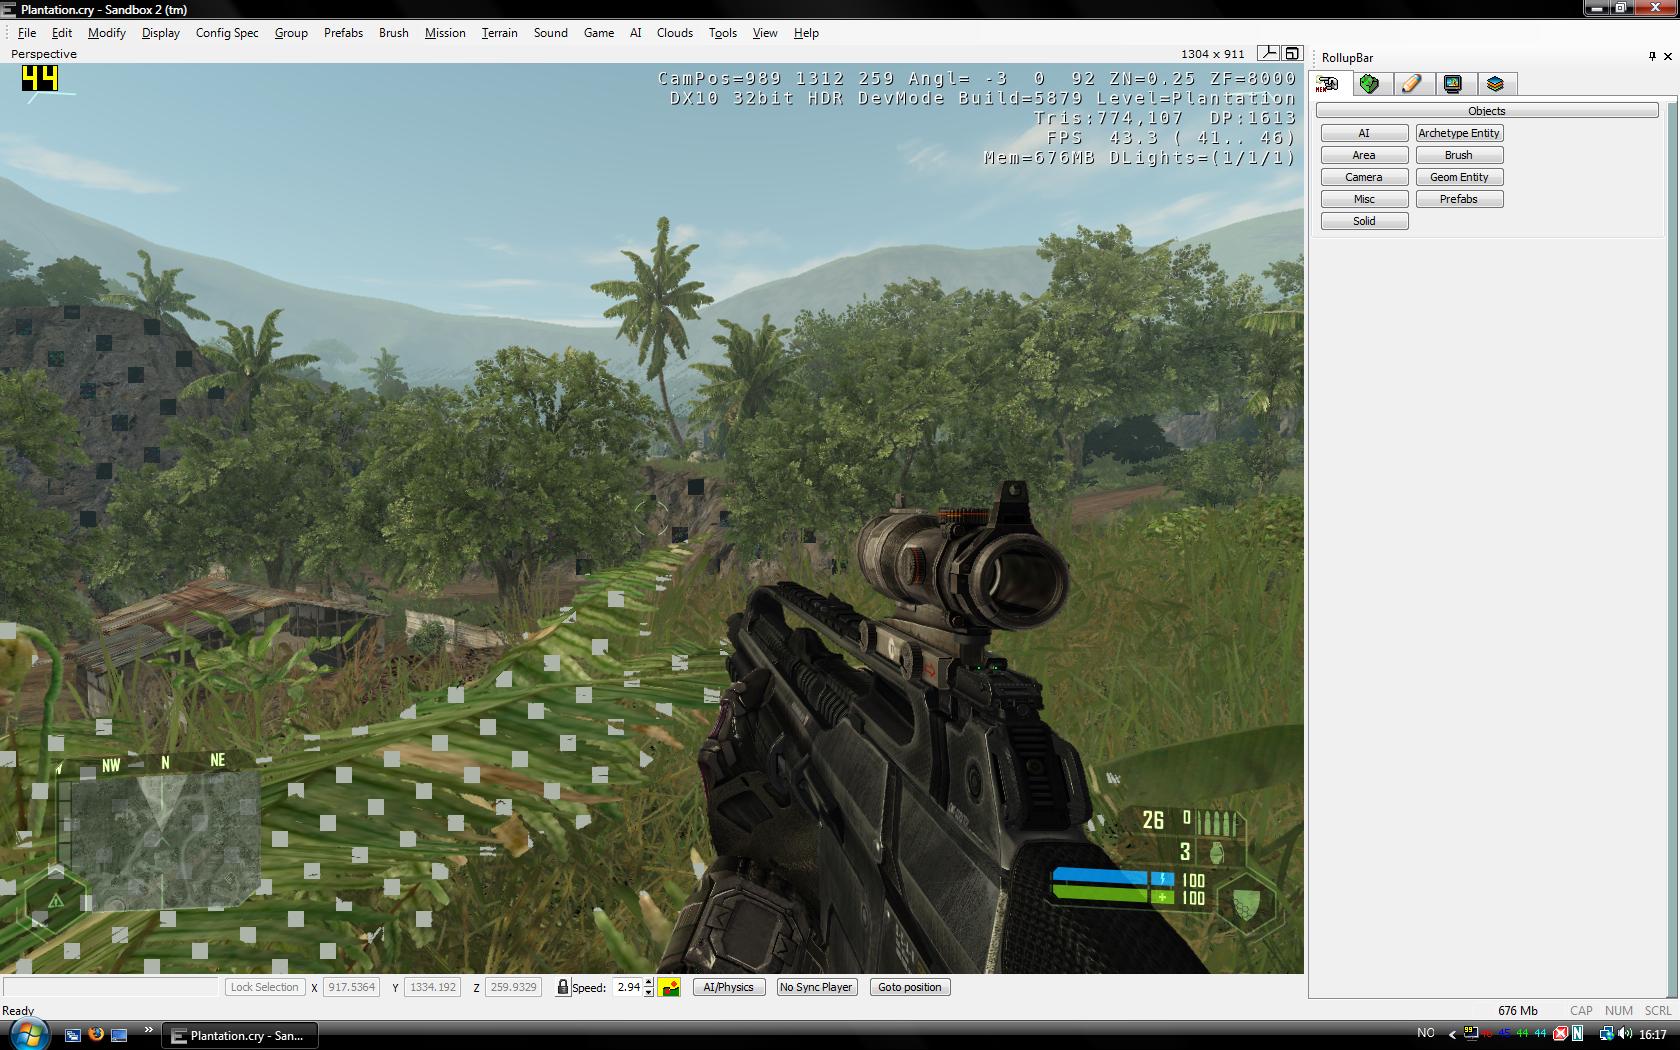Screen dimensions: 1680x1050
Task: Click the Z coordinate field
Action: pyautogui.click(x=514, y=987)
